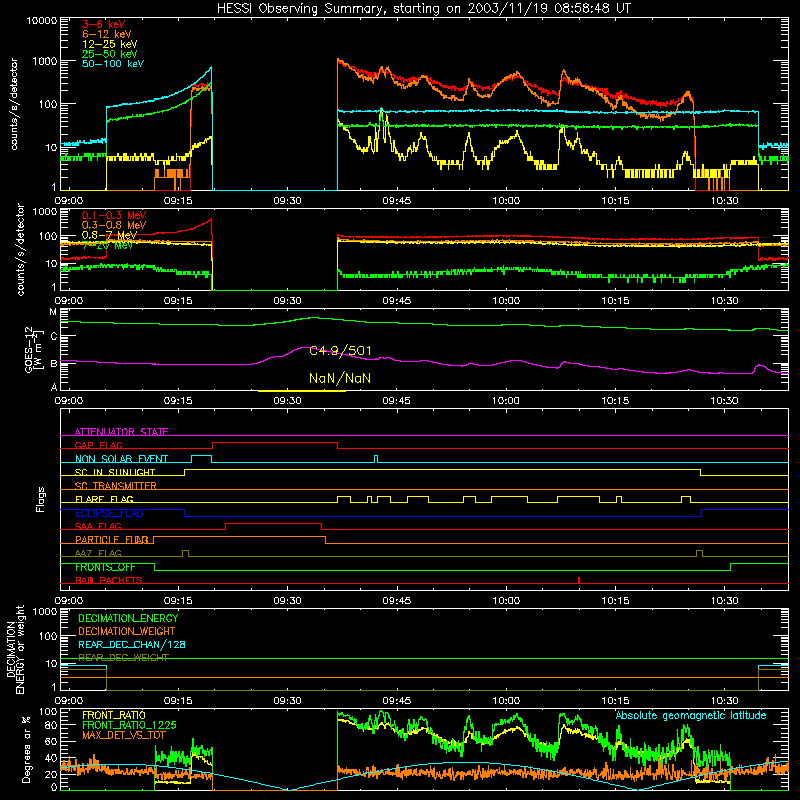Click the 09:30 tick under the top keV panel

click(287, 201)
